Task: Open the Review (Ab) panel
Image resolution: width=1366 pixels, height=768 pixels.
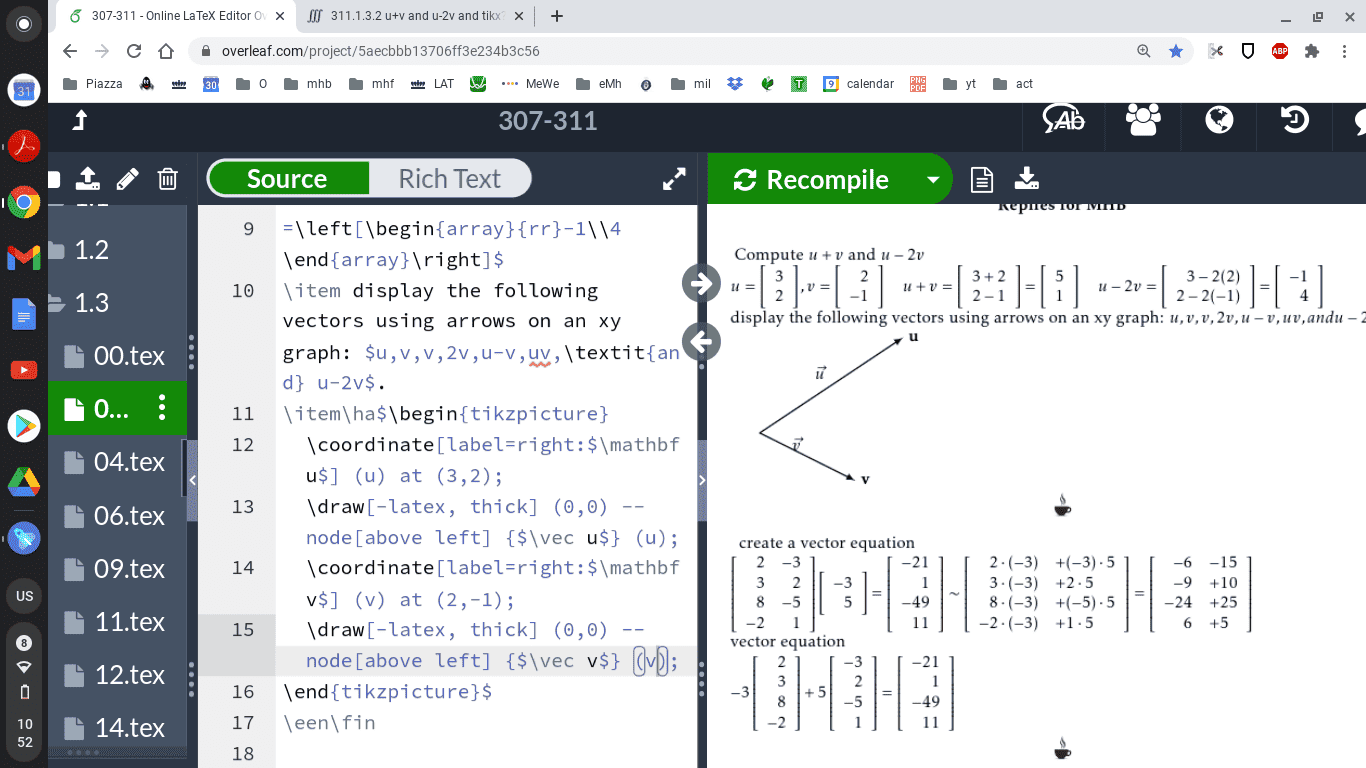Action: click(1063, 120)
